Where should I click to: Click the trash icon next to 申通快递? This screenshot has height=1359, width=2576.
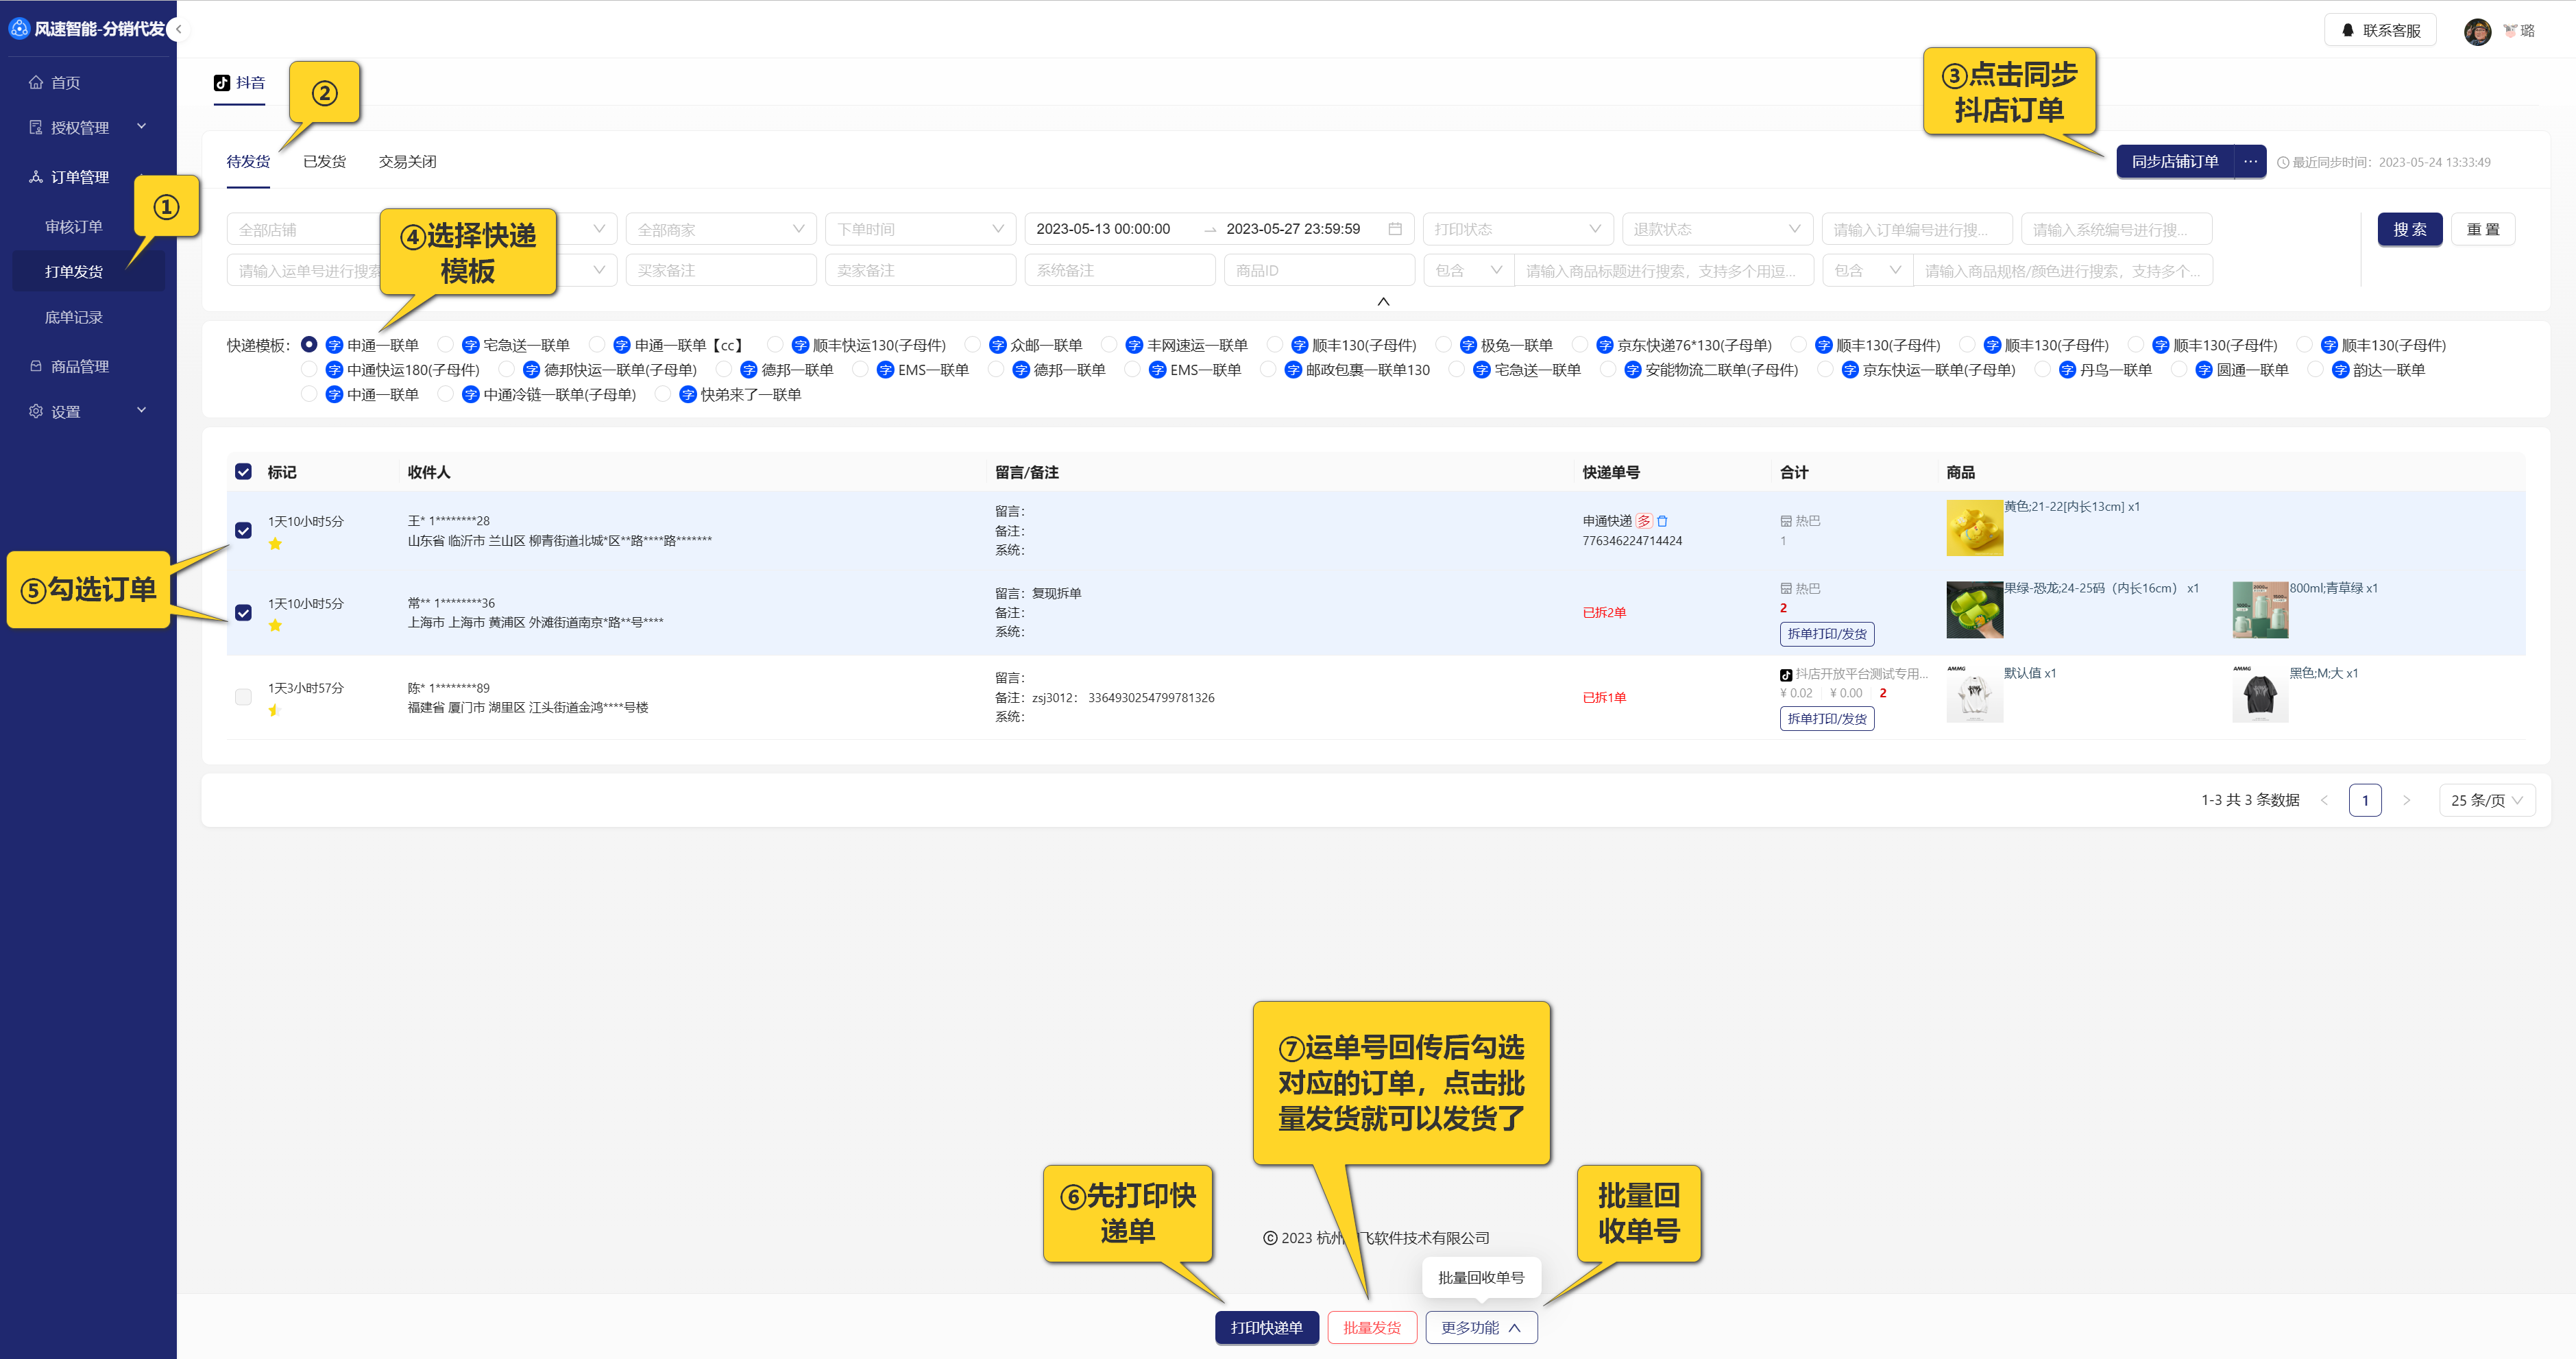tap(1662, 521)
